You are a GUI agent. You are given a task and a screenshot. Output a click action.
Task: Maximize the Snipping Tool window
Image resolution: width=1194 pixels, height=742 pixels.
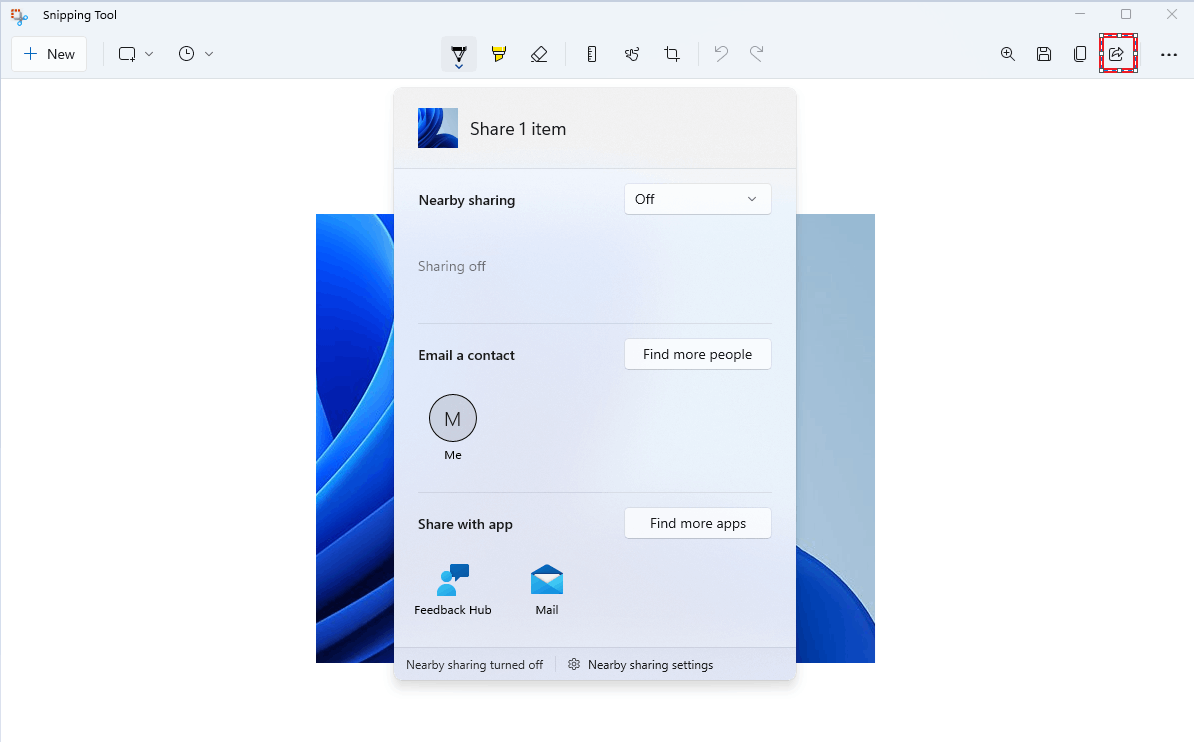1126,14
